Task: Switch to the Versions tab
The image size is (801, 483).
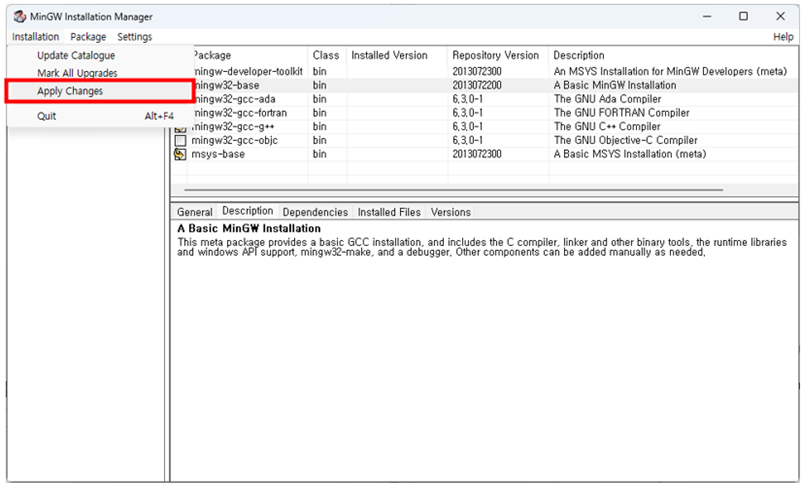Action: 451,212
